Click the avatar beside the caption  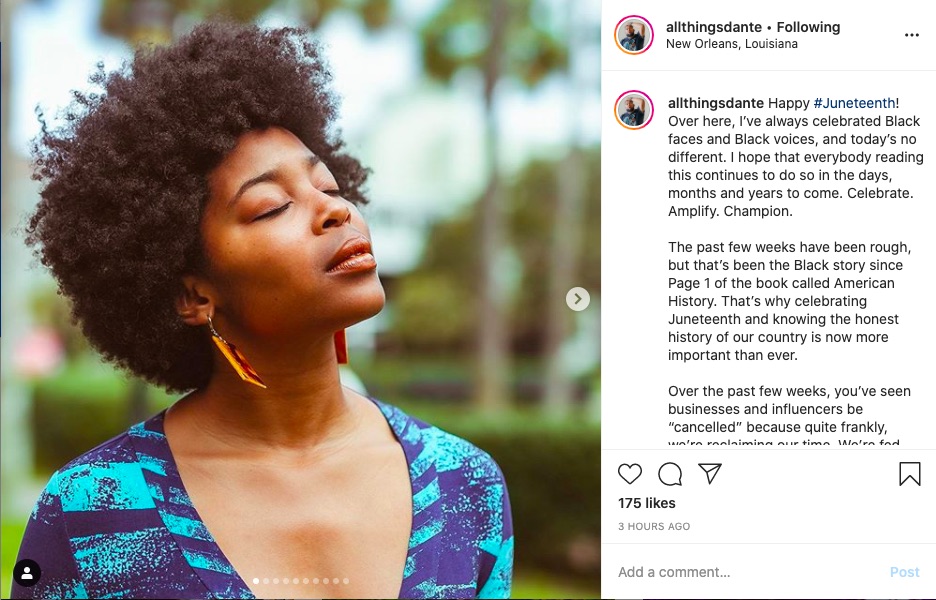click(x=634, y=110)
